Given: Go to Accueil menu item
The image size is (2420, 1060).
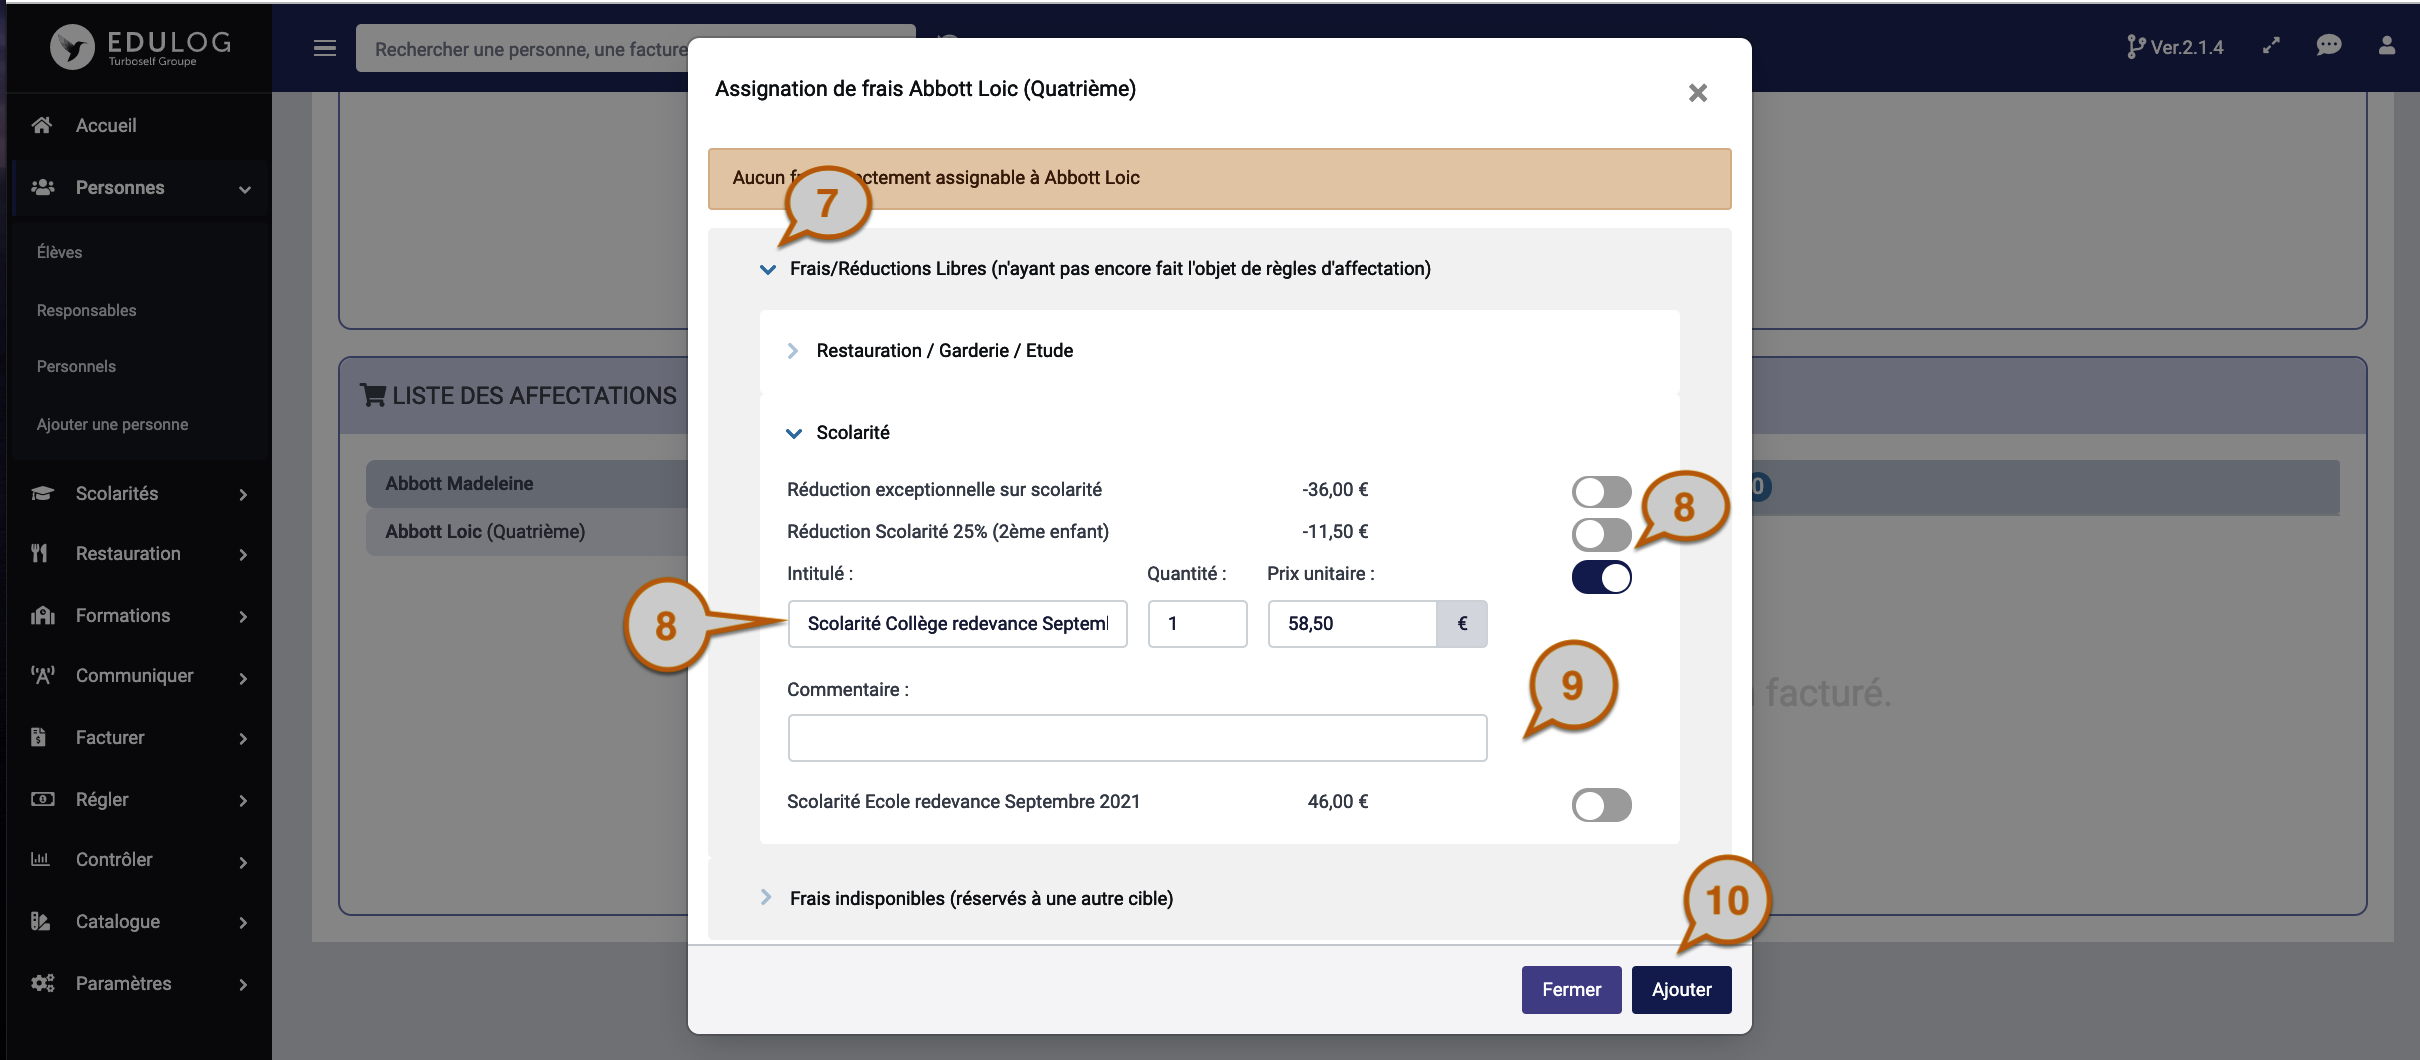Looking at the screenshot, I should coord(106,125).
